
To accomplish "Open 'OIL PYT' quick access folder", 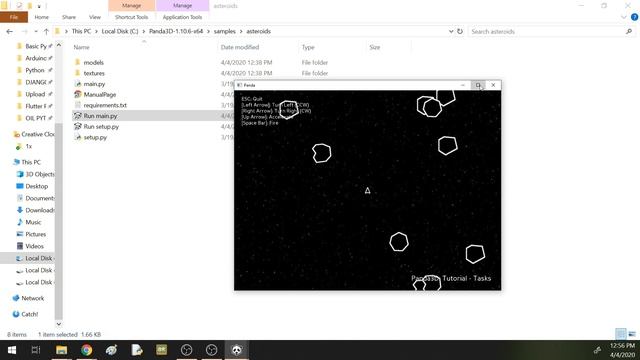I will (x=35, y=118).
